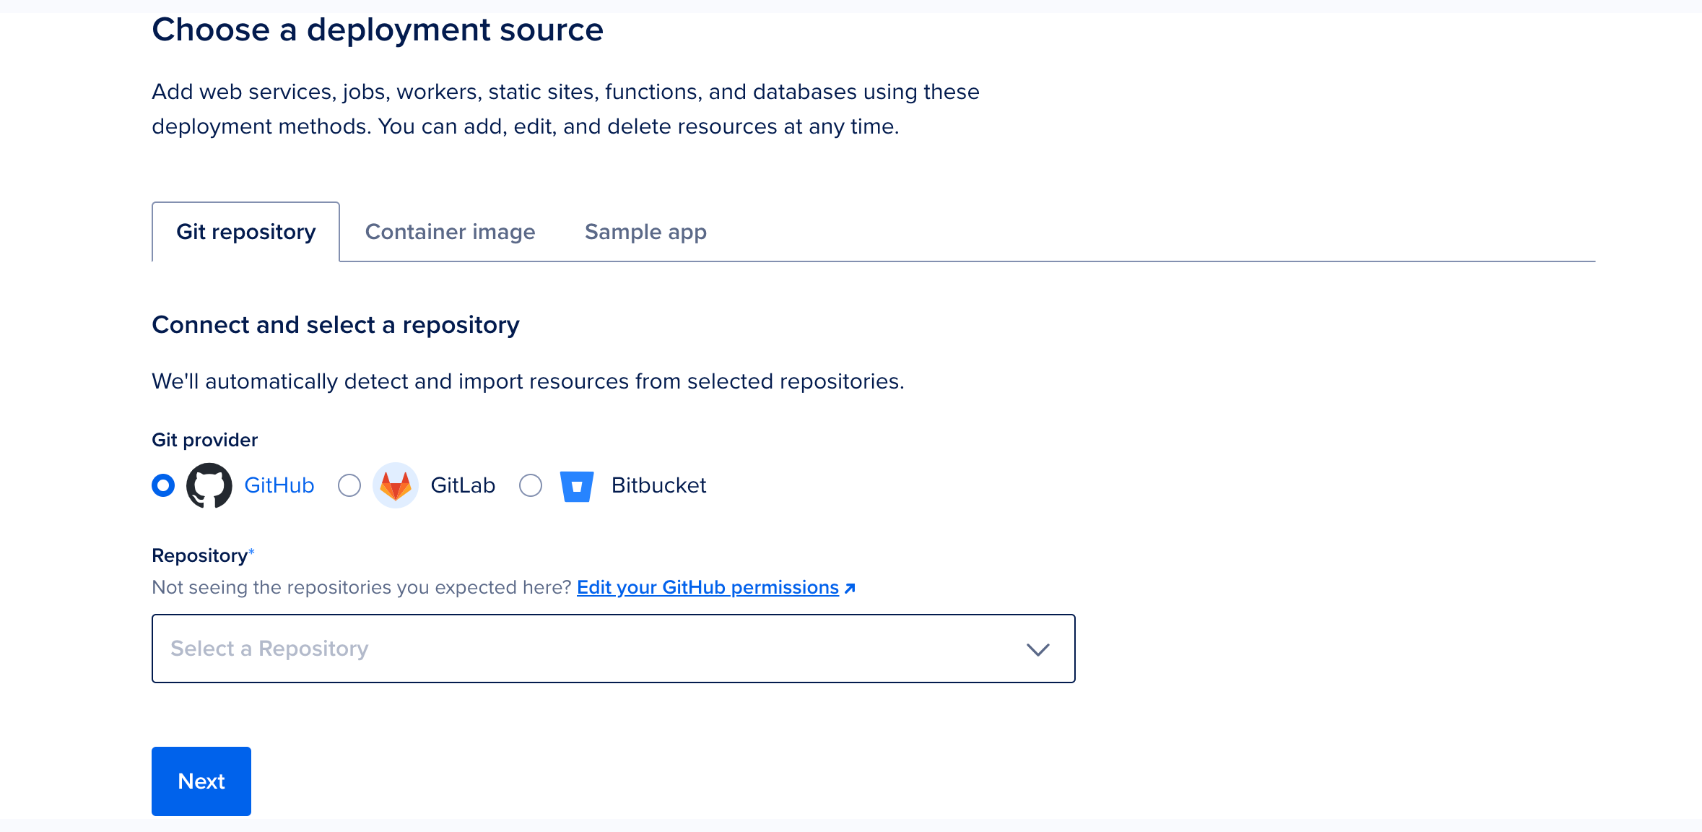Click the Connect and select a repository heading

point(335,325)
